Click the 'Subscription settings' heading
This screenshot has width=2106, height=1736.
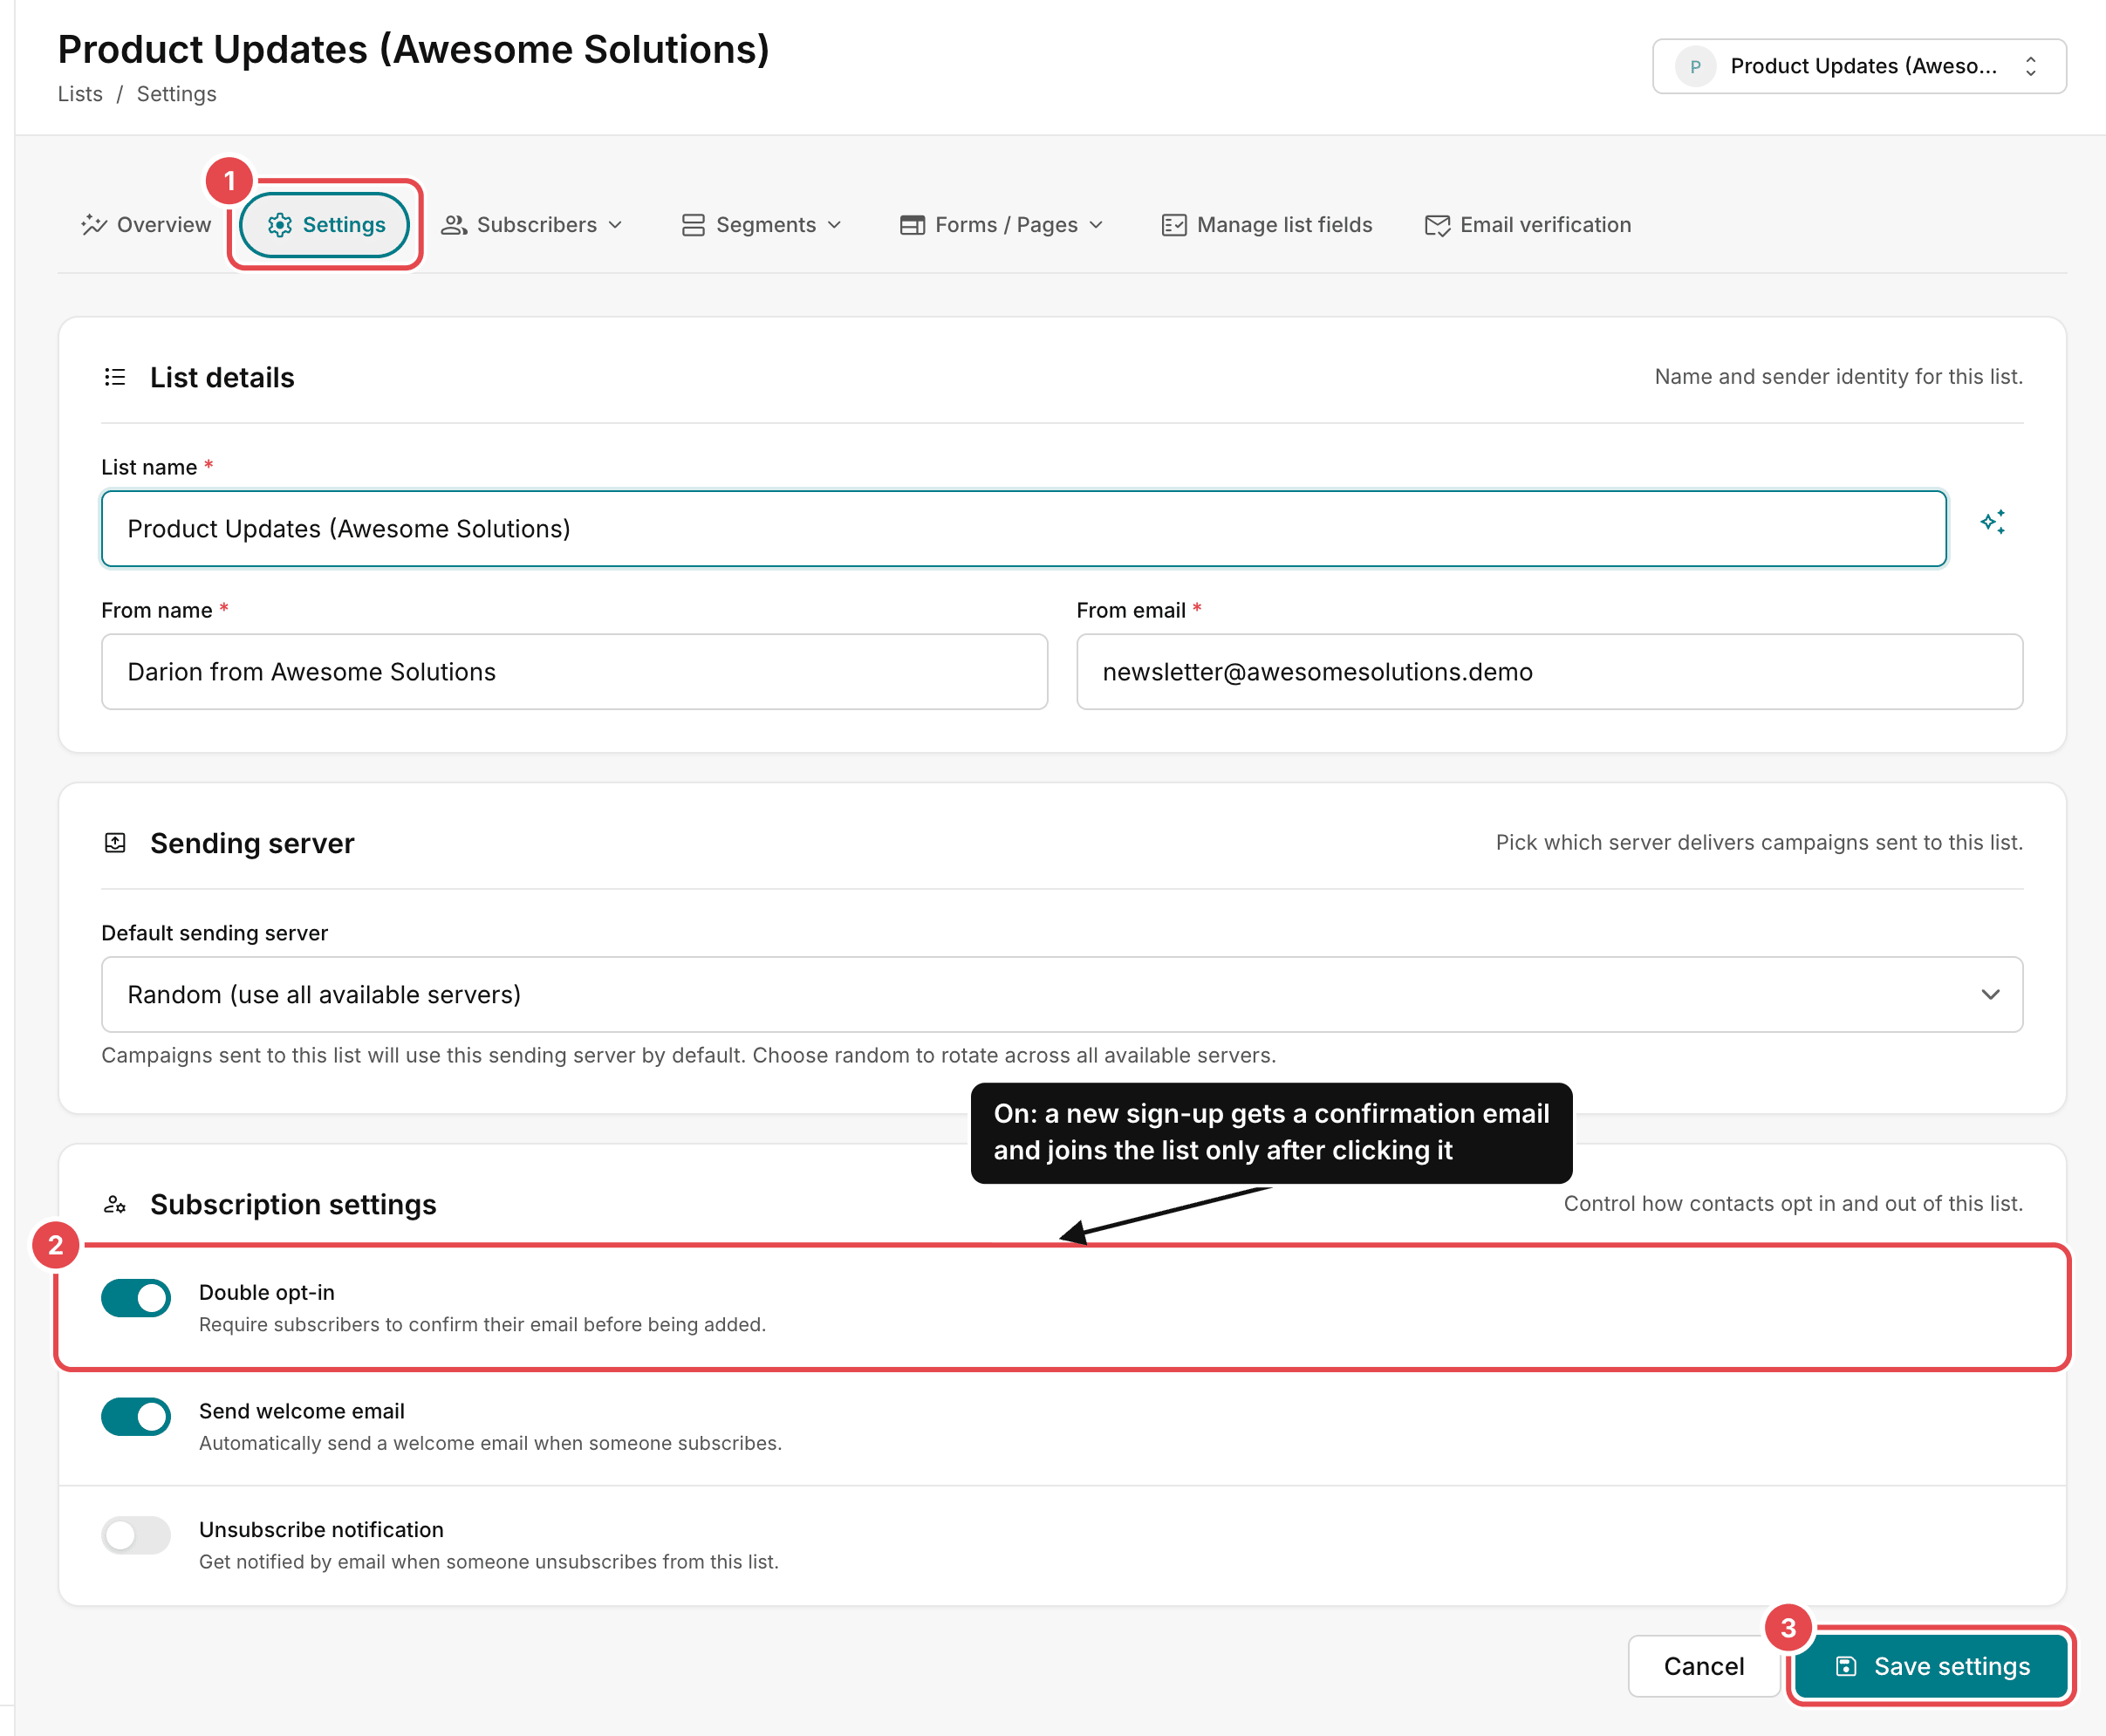click(x=293, y=1204)
